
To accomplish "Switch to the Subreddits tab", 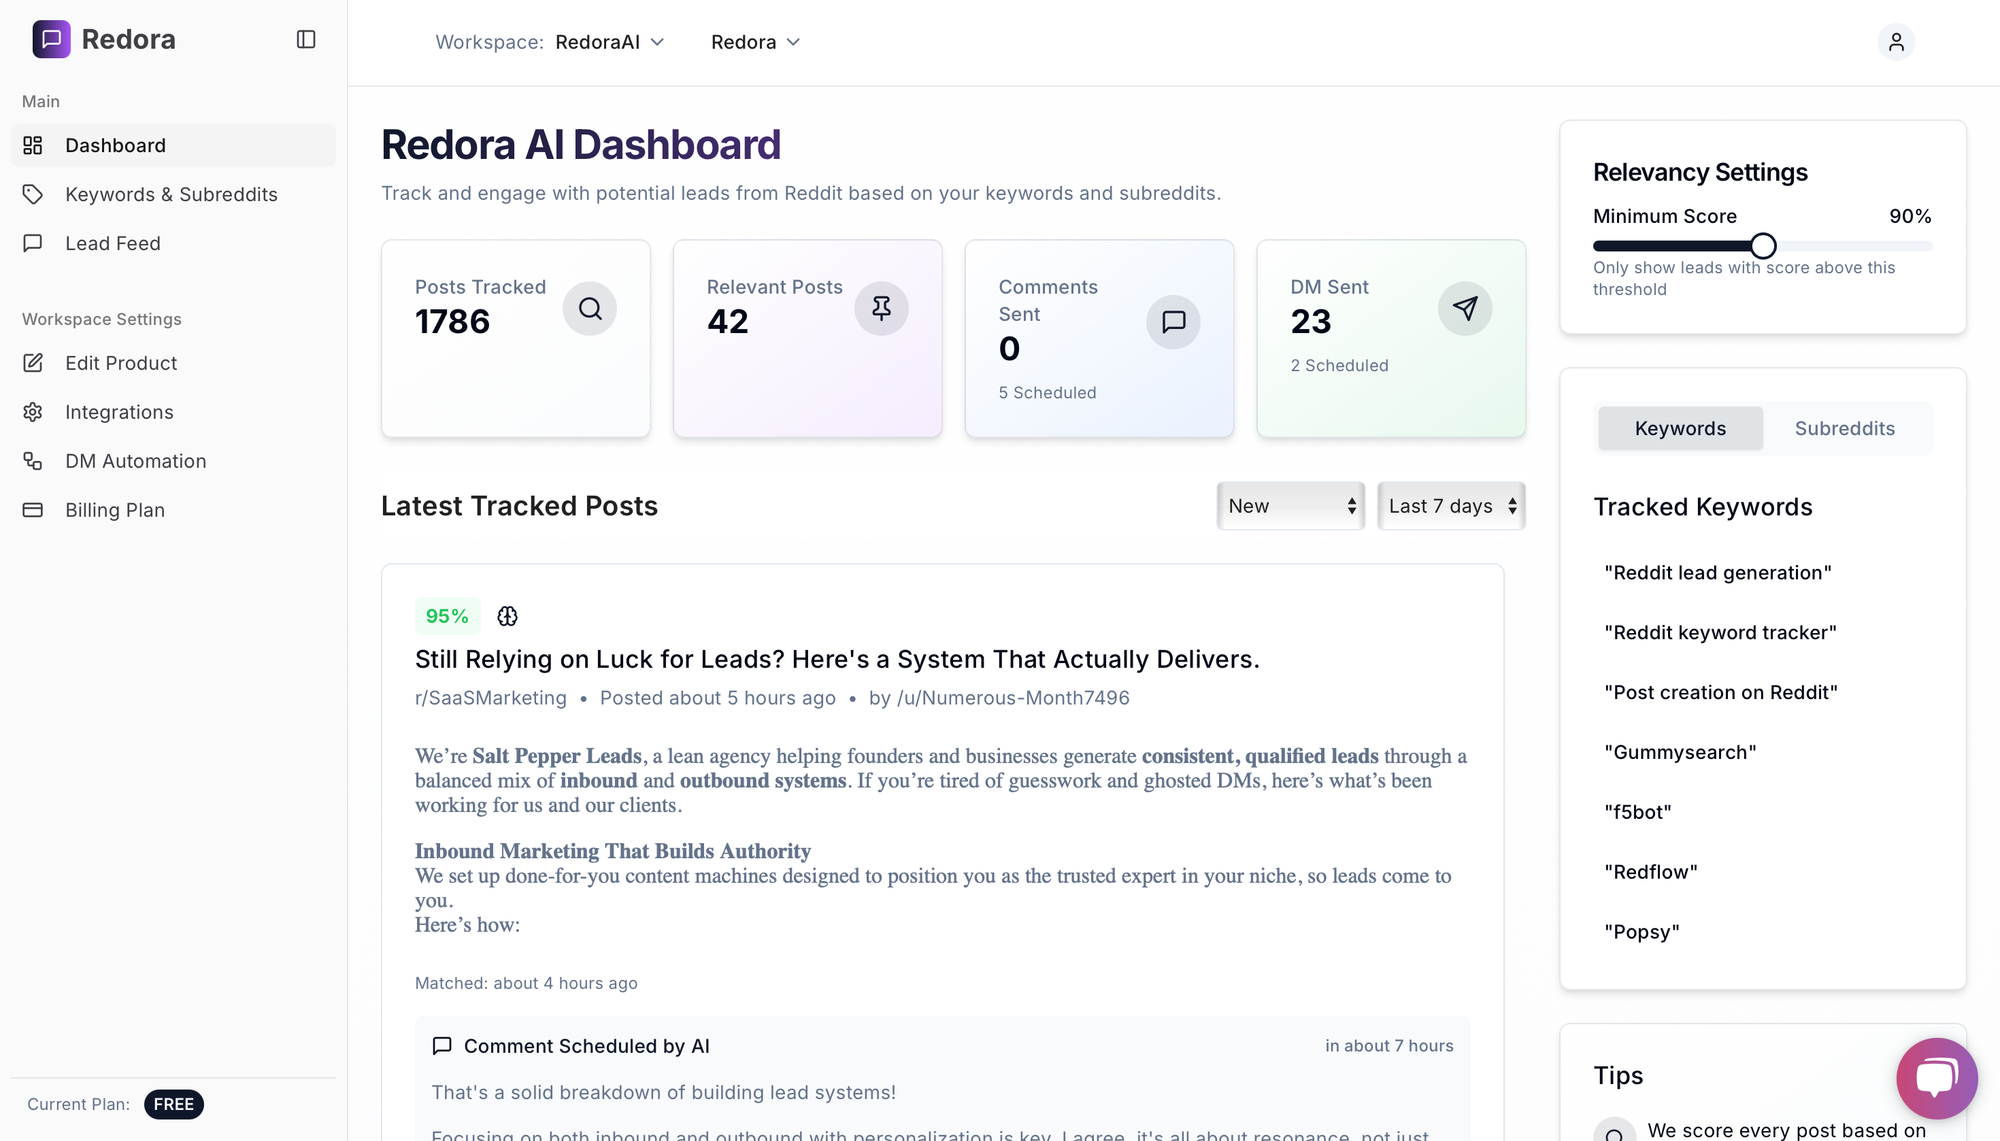I will pos(1845,428).
